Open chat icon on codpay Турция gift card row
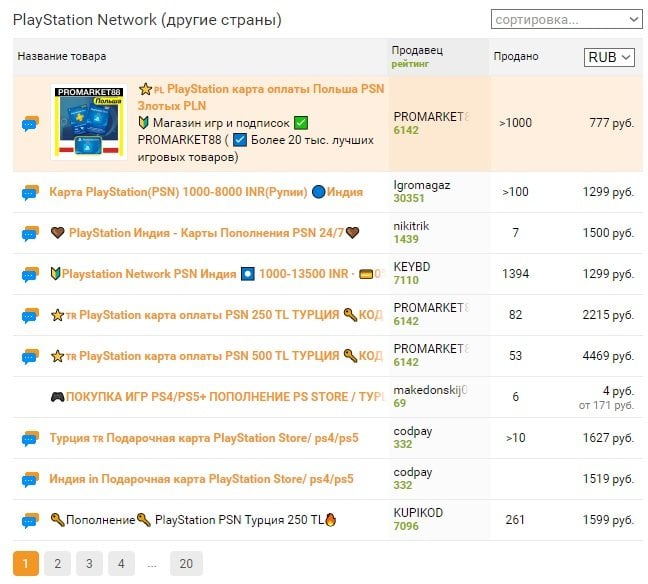This screenshot has width=648, height=584. [x=30, y=438]
